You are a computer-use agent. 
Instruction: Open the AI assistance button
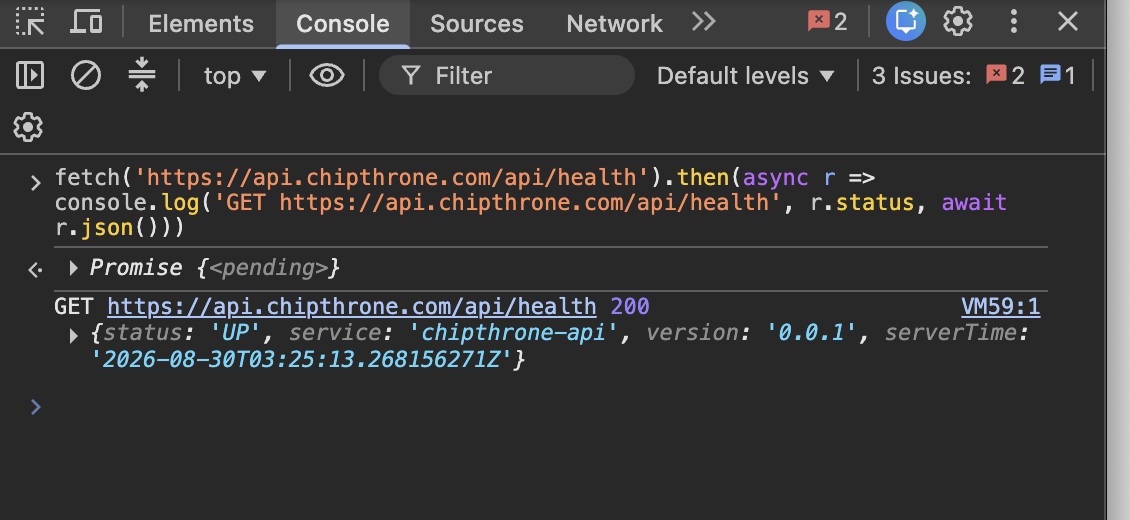tap(905, 22)
